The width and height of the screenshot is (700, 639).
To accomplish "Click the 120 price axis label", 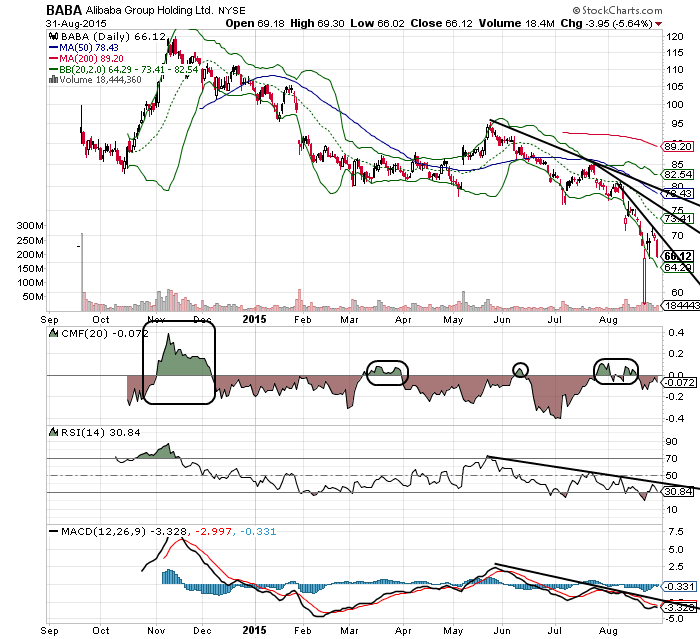I will pos(674,37).
